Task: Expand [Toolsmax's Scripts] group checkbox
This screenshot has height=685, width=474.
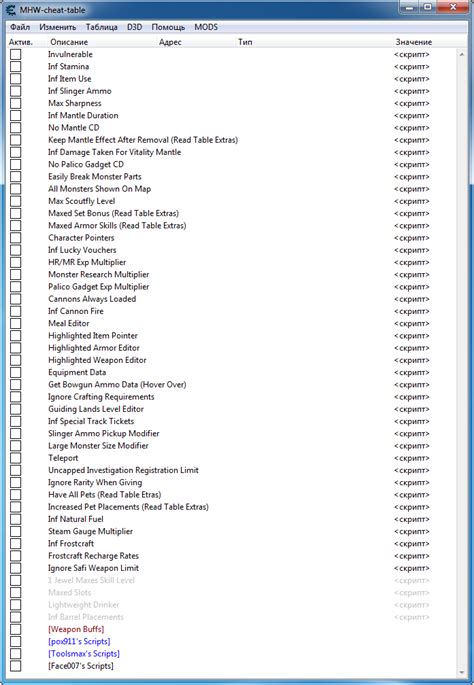Action: 16,654
